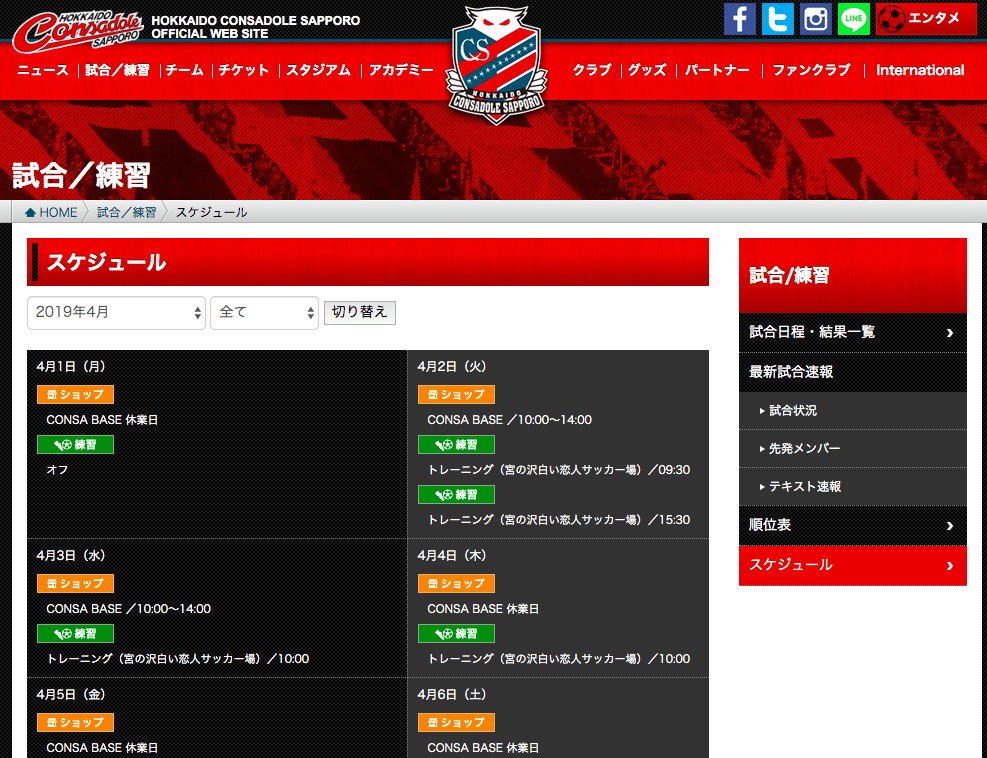The height and width of the screenshot is (758, 987).
Task: Click the スケジュール breadcrumb text
Action: tap(212, 213)
